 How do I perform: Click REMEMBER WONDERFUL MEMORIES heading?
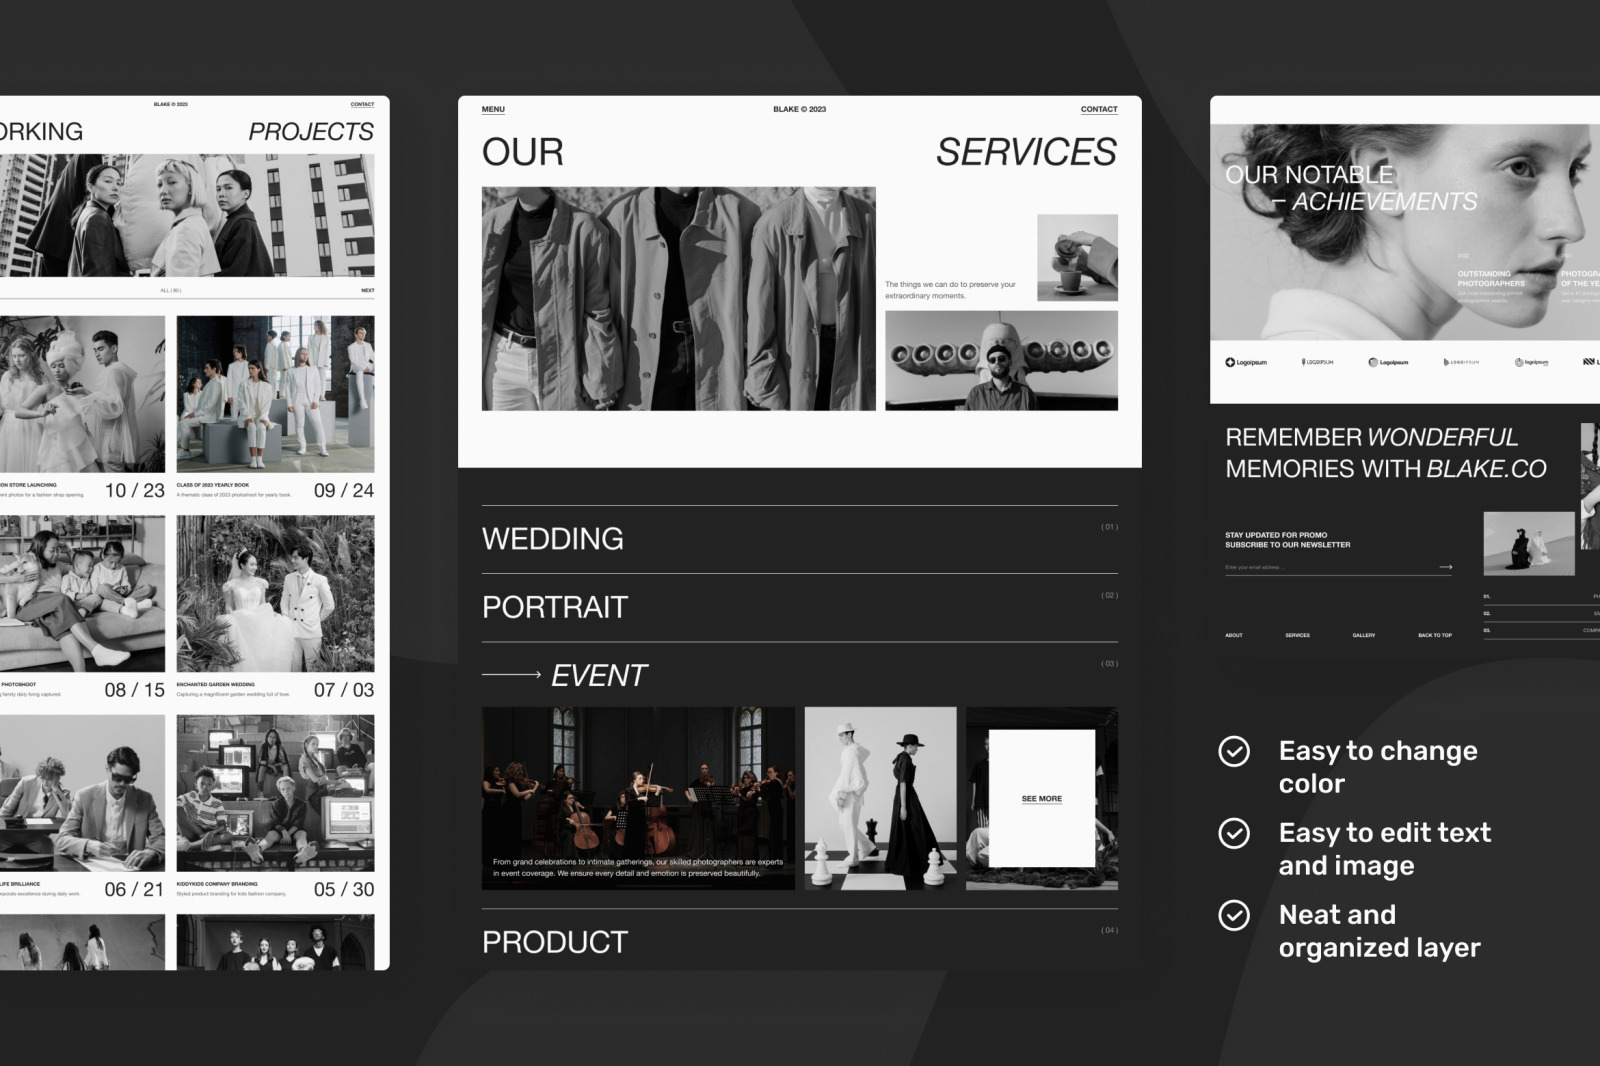pyautogui.click(x=1385, y=453)
